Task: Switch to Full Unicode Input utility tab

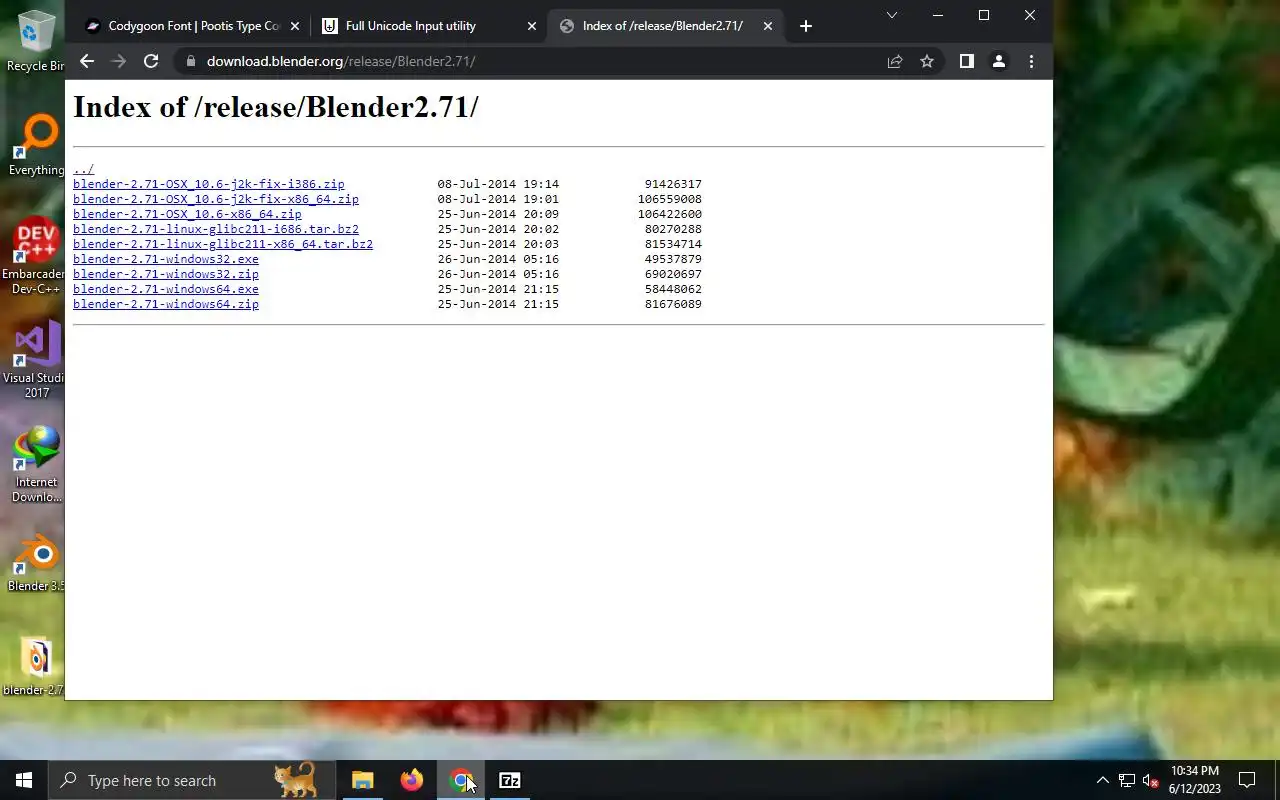Action: coord(429,26)
